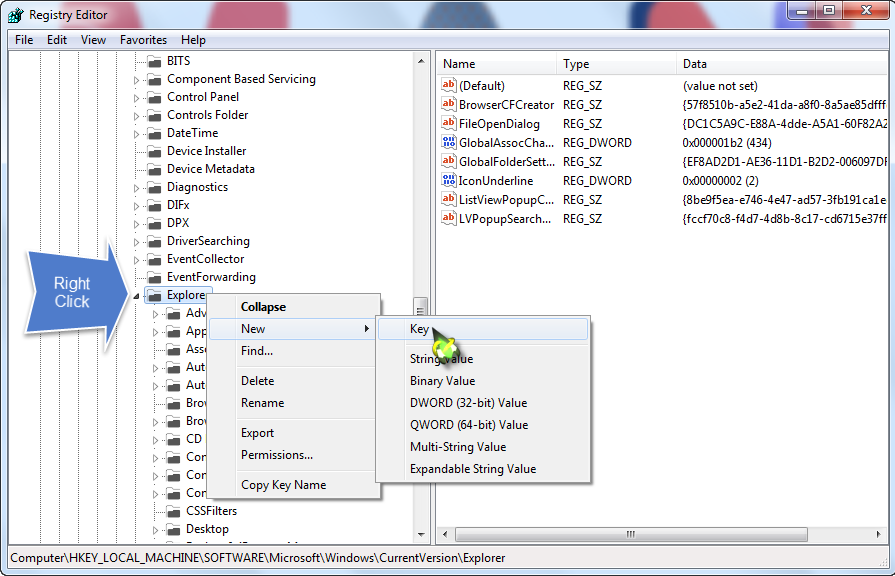This screenshot has width=895, height=576.
Task: Click the Desktop folder icon
Action: (174, 529)
